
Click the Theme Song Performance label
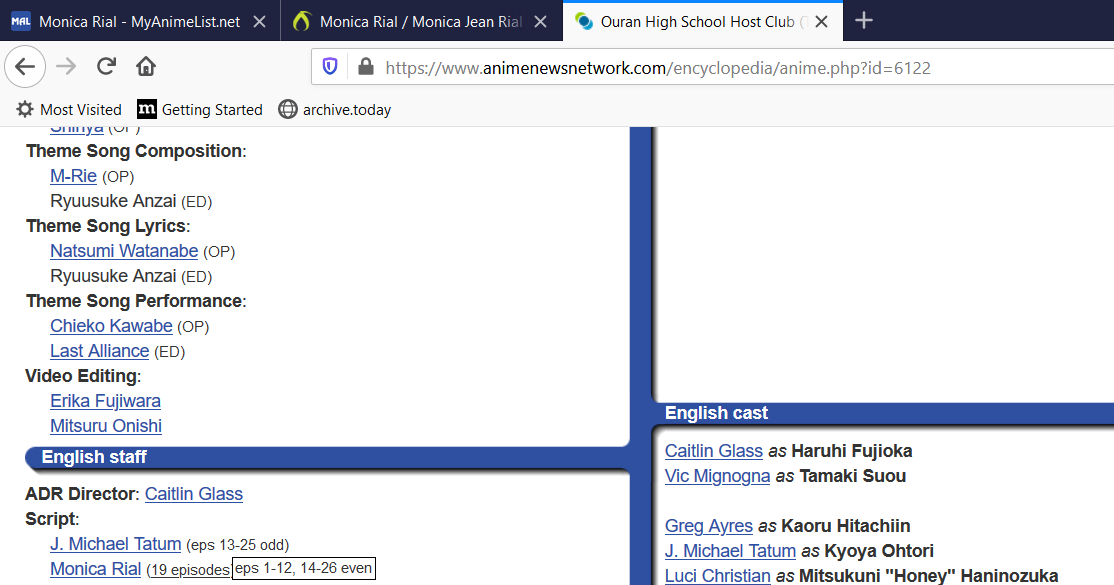coord(134,301)
